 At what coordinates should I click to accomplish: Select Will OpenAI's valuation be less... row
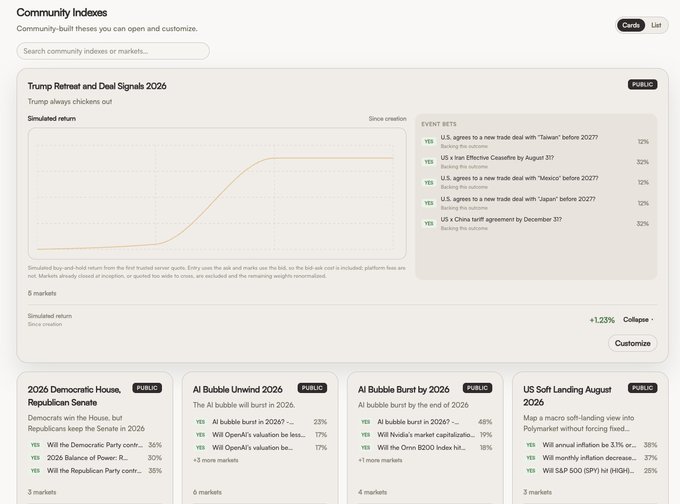(x=260, y=435)
